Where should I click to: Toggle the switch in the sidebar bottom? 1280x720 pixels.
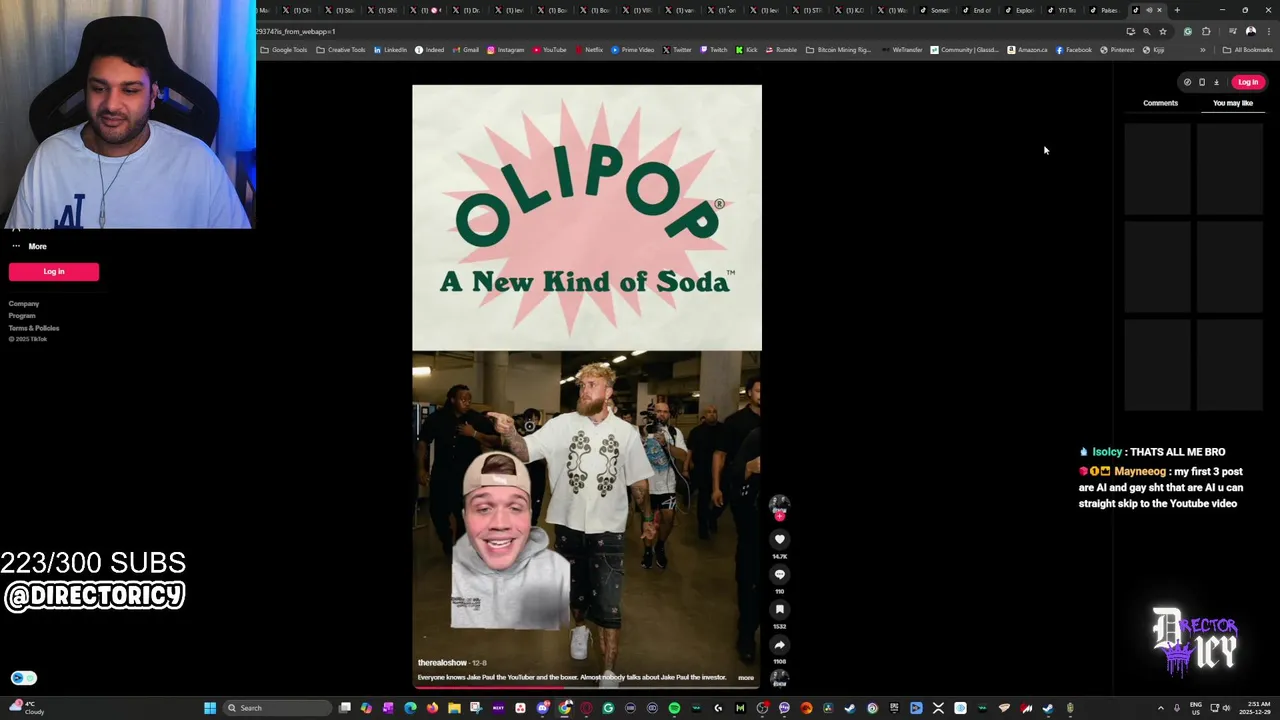click(24, 678)
